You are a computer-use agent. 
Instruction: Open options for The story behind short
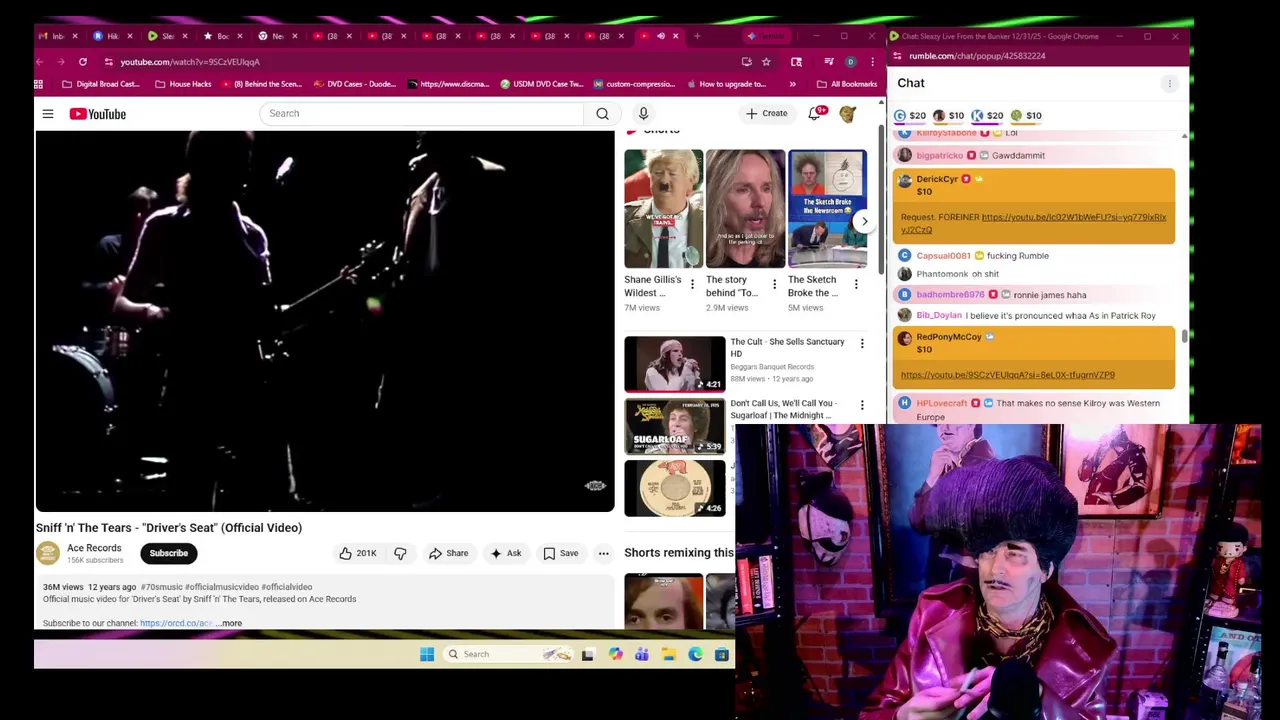[x=774, y=285]
